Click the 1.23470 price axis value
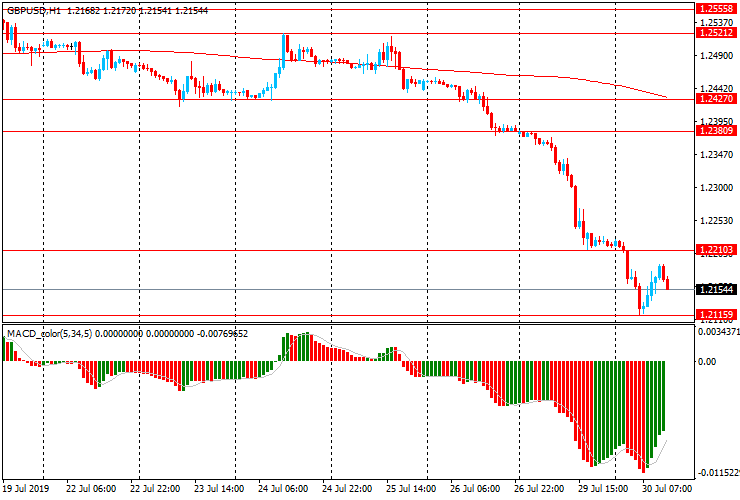Screen dimensions: 740x500 [717, 154]
